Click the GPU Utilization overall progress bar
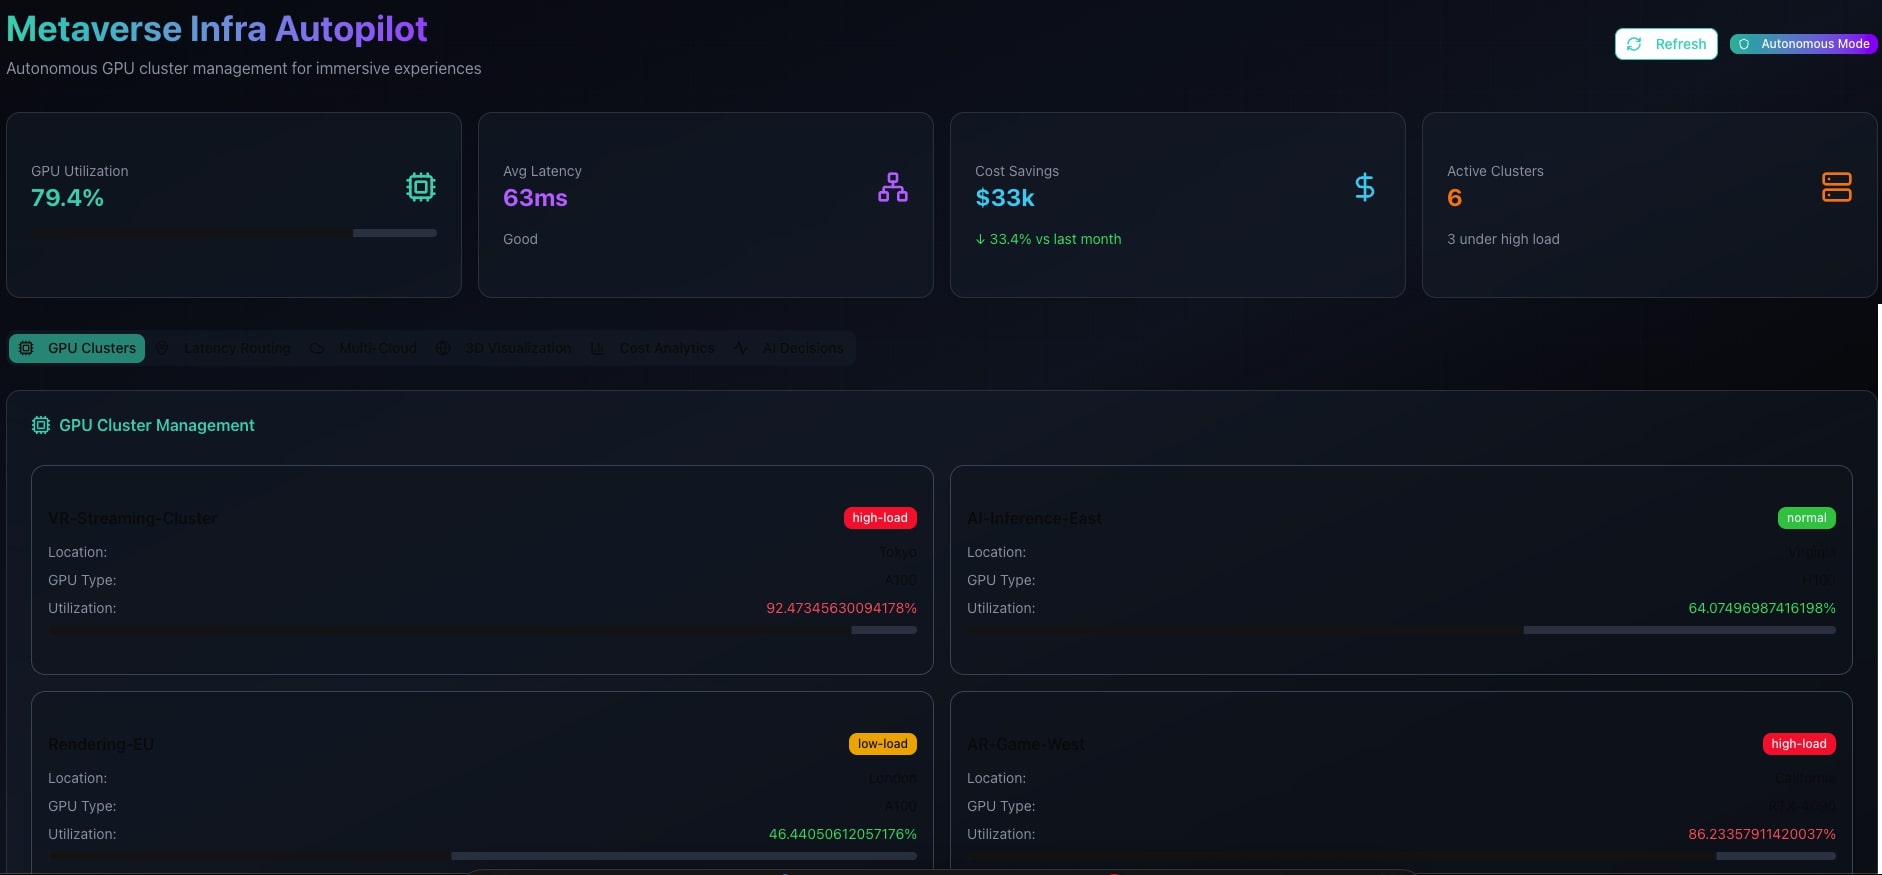Viewport: 1882px width, 875px height. 234,233
